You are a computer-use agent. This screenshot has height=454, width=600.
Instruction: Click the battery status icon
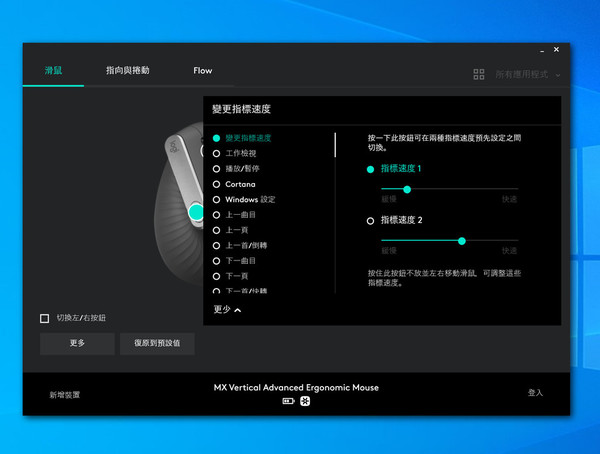pyautogui.click(x=288, y=401)
